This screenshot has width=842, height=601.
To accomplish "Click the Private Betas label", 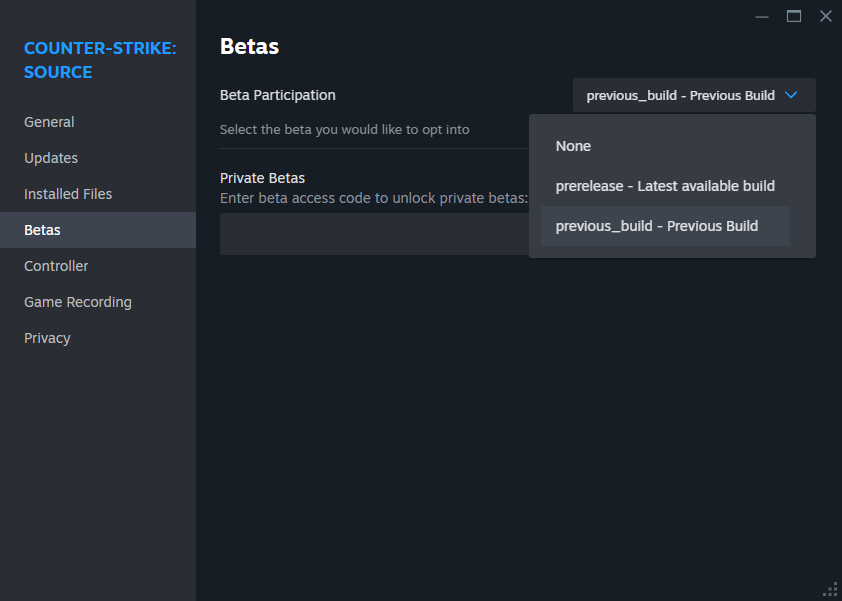I will (x=262, y=178).
